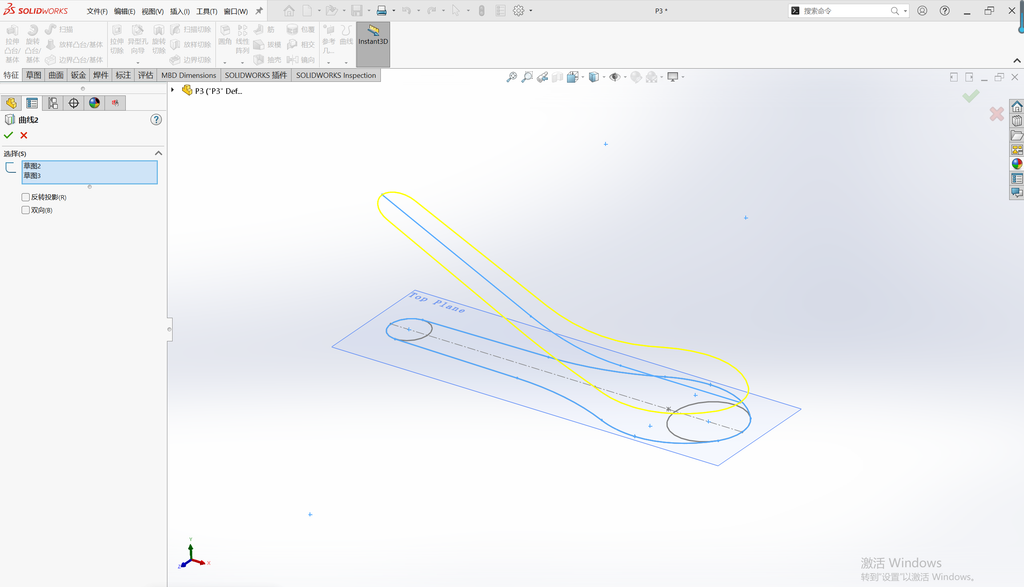
Task: Click the Previous View icon
Action: (x=543, y=77)
